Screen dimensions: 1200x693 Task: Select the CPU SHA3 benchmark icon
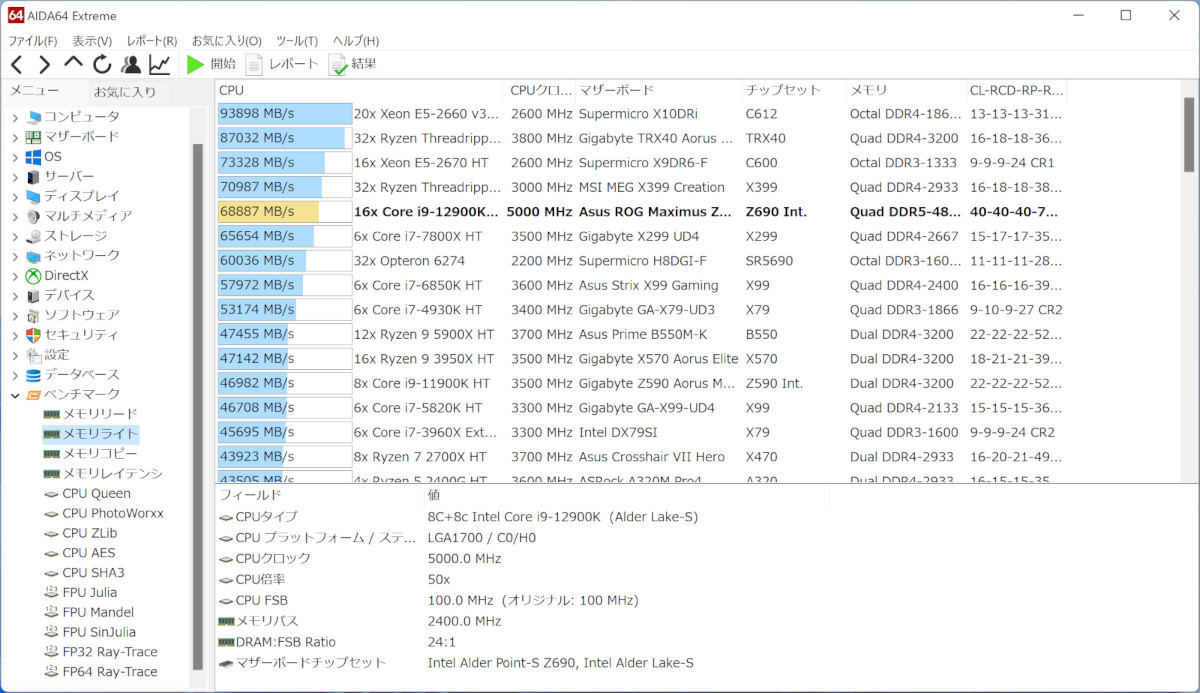tap(51, 573)
